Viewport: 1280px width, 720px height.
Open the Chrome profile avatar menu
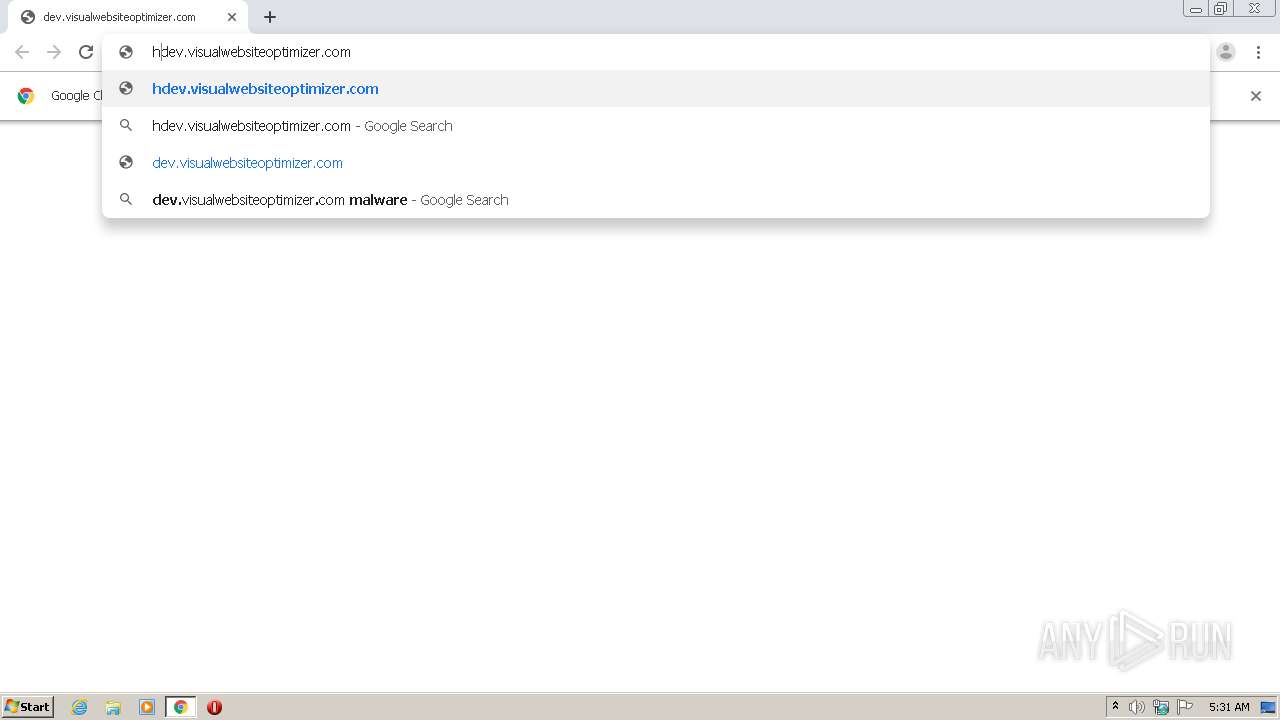(x=1226, y=52)
